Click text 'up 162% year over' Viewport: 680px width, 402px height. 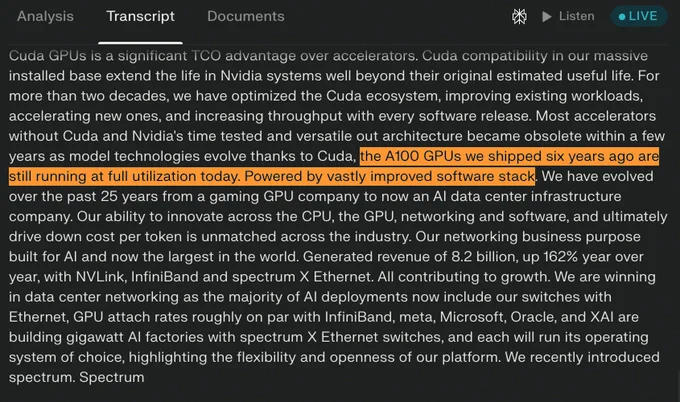click(583, 257)
